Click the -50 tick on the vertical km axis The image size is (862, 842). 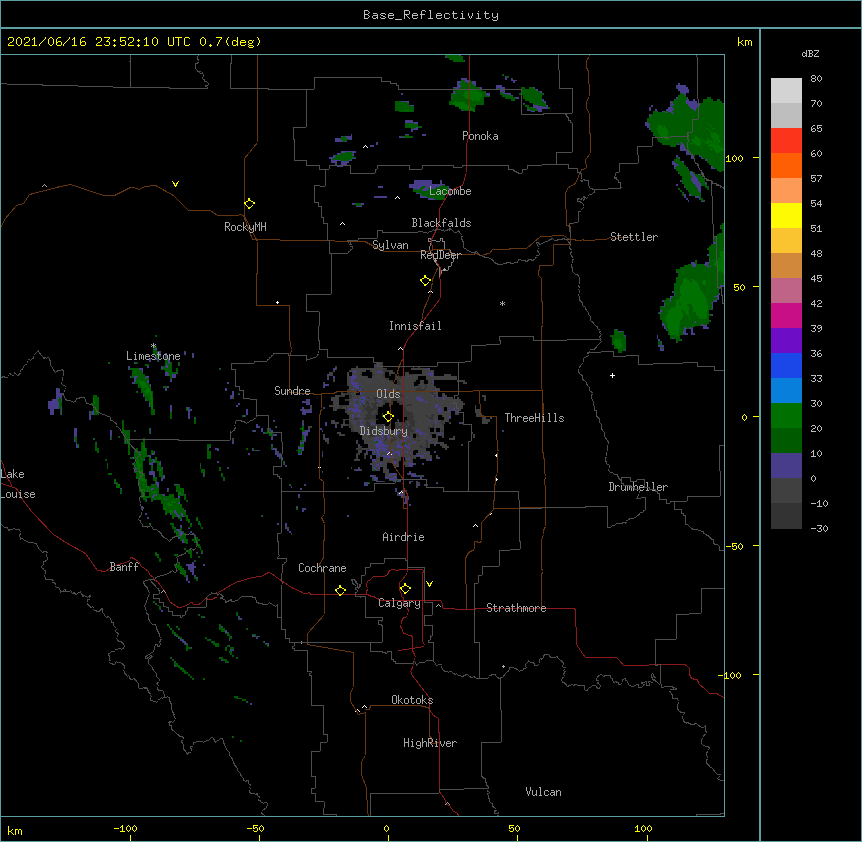[734, 546]
